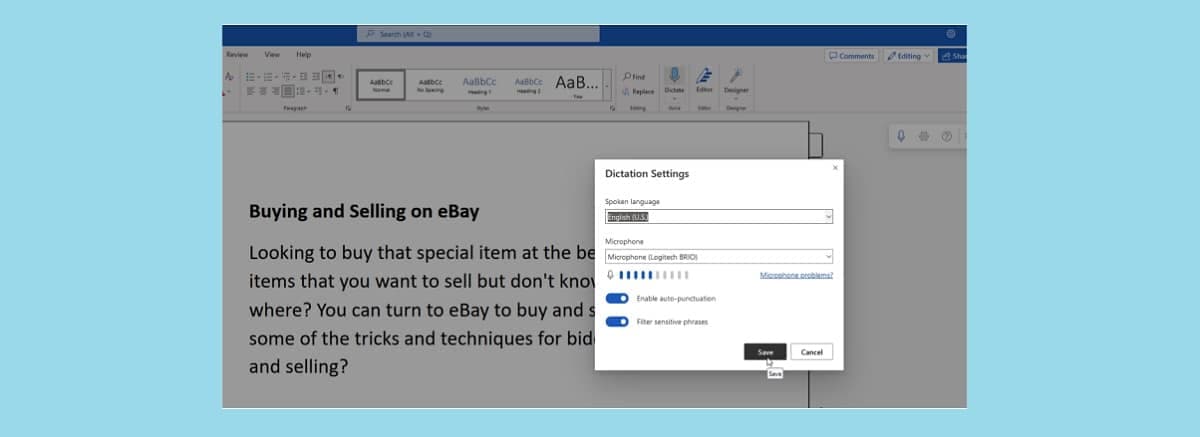
Task: Click the dictation help question mark icon
Action: tap(946, 136)
